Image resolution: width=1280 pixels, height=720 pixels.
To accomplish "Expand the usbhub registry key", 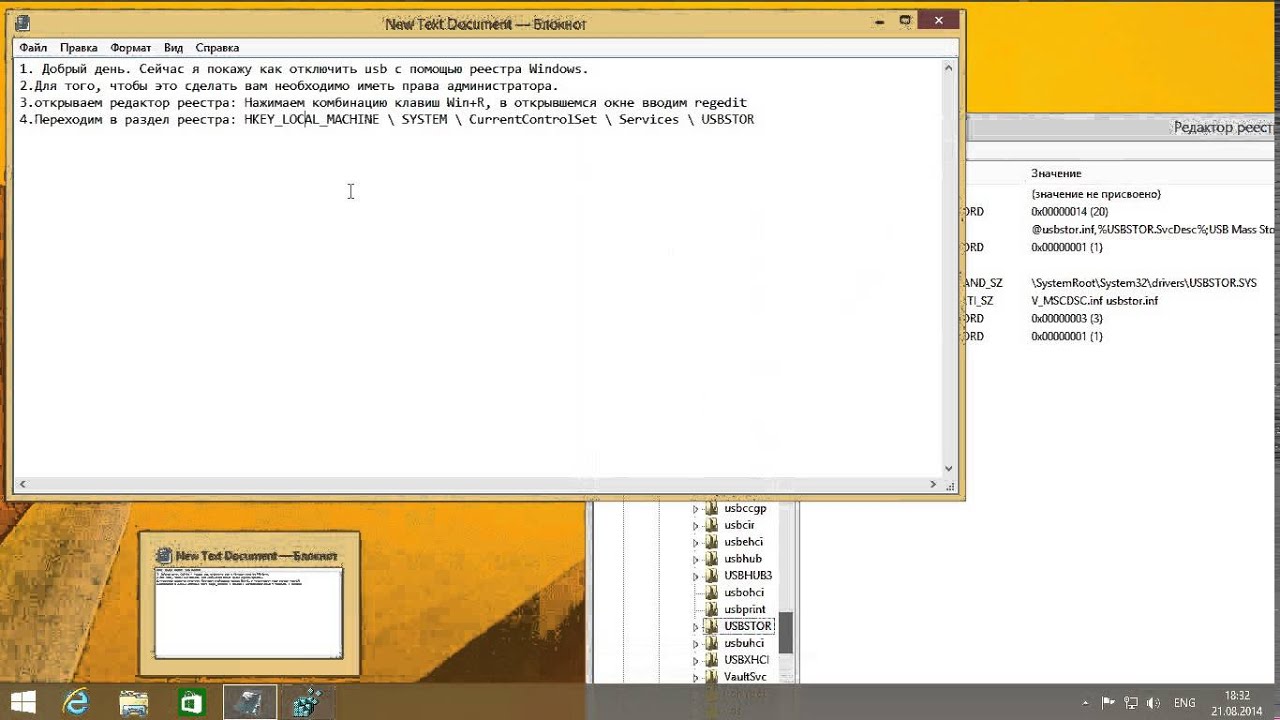I will pos(696,559).
